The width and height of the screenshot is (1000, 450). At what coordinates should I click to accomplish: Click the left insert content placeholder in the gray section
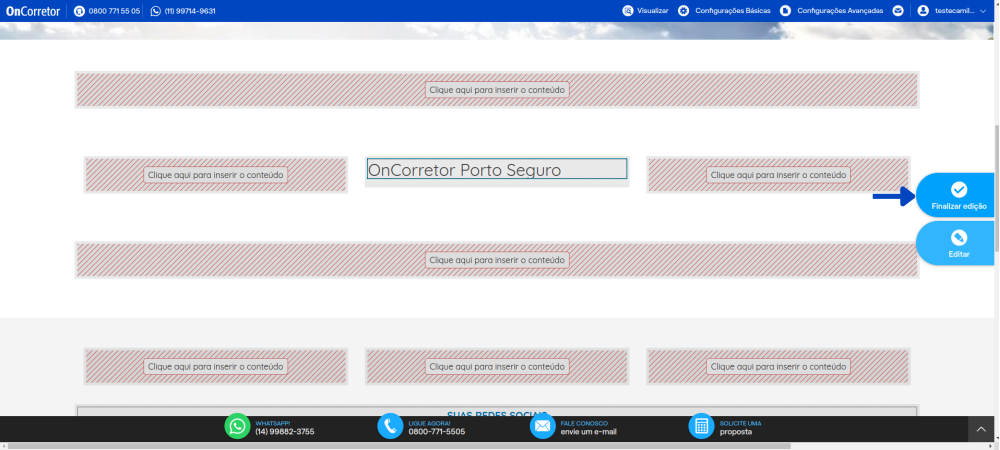[216, 367]
